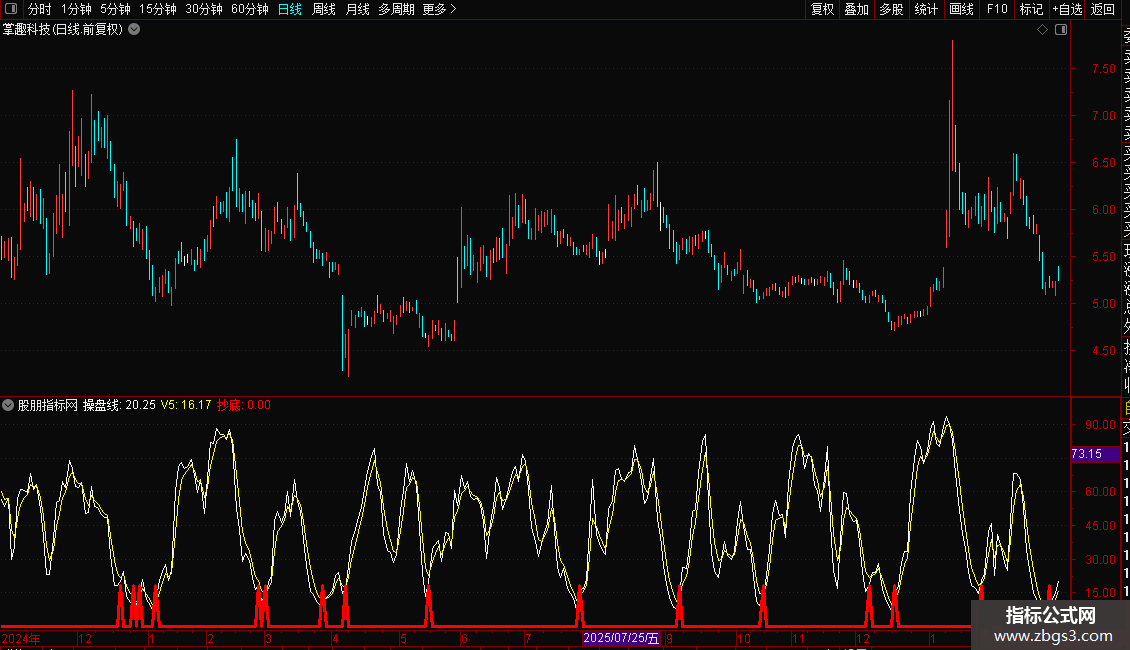Select the 5分钟 period tab
This screenshot has height=650, width=1130.
tap(115, 9)
